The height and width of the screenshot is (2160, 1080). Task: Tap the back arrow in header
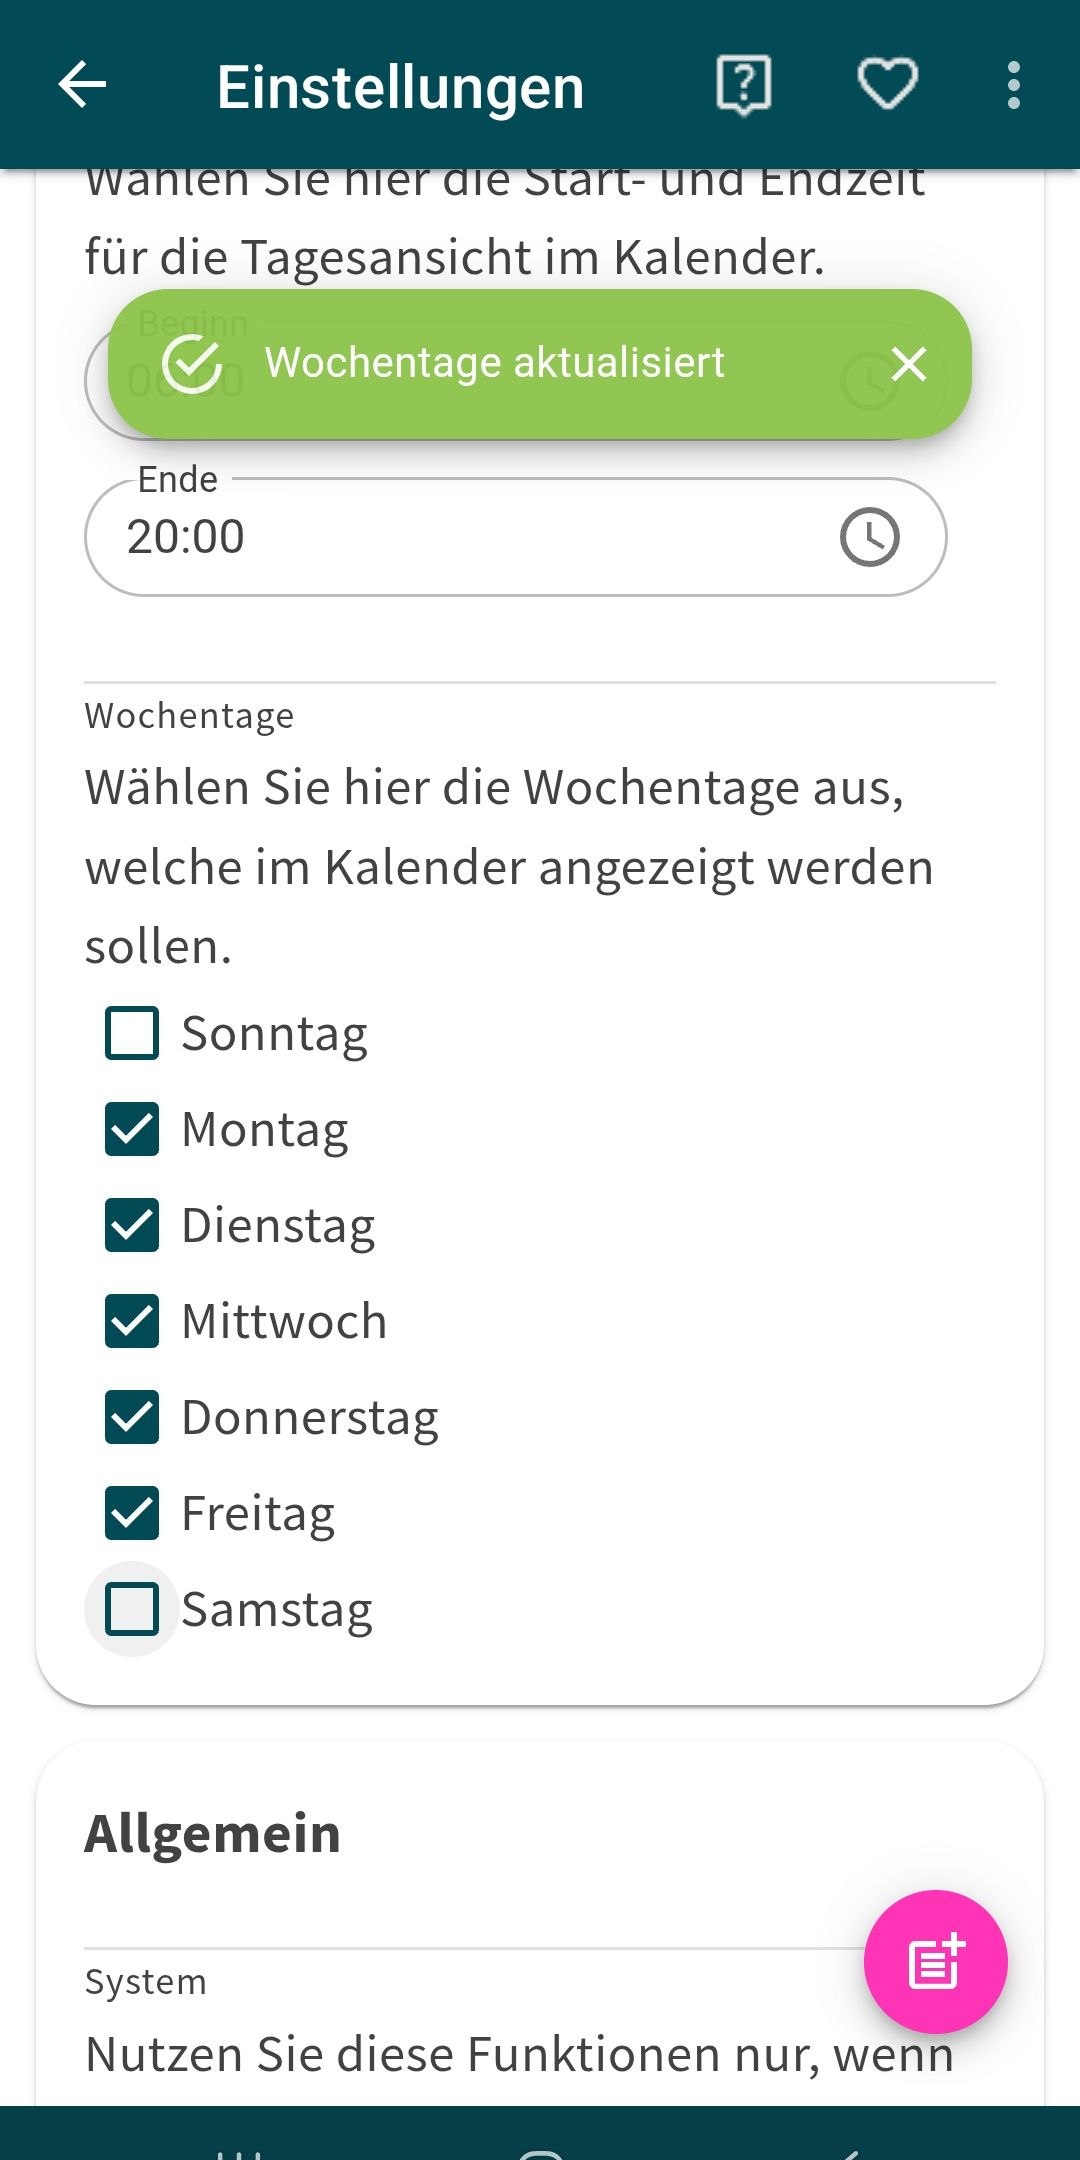(x=82, y=85)
